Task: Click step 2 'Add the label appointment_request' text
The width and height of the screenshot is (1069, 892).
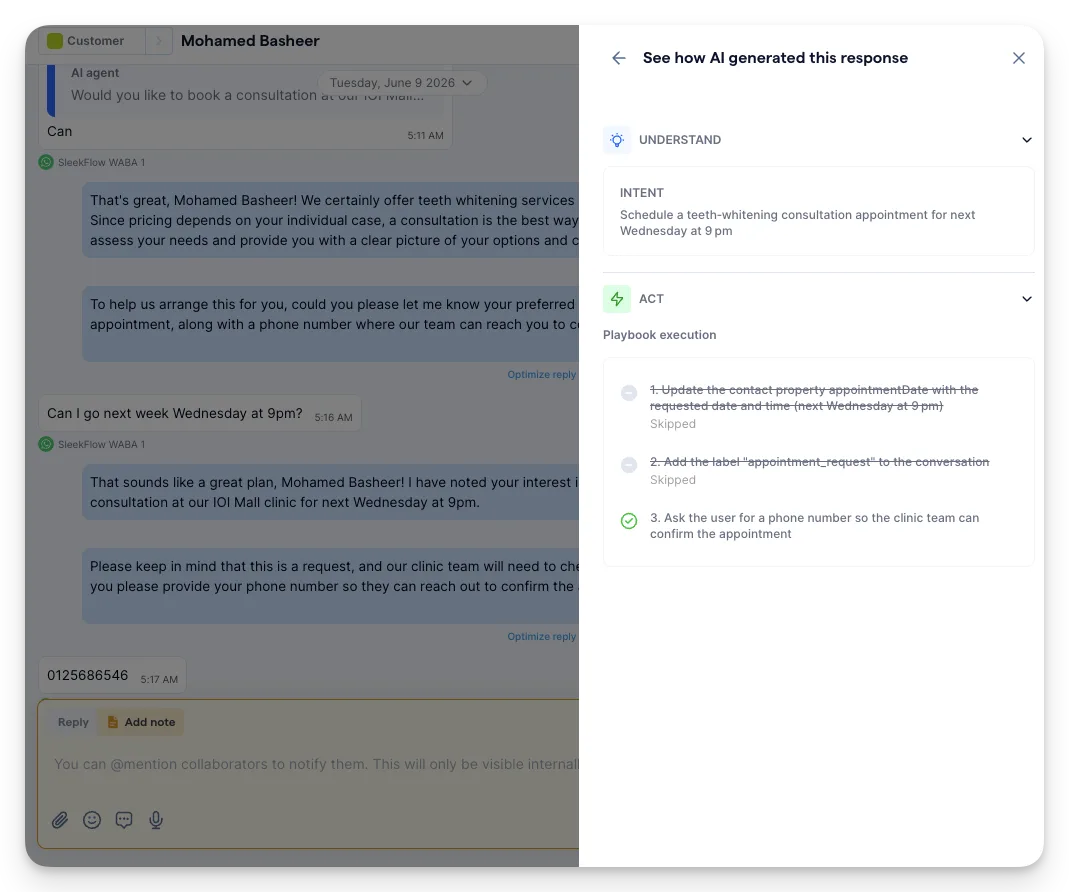Action: (x=819, y=462)
